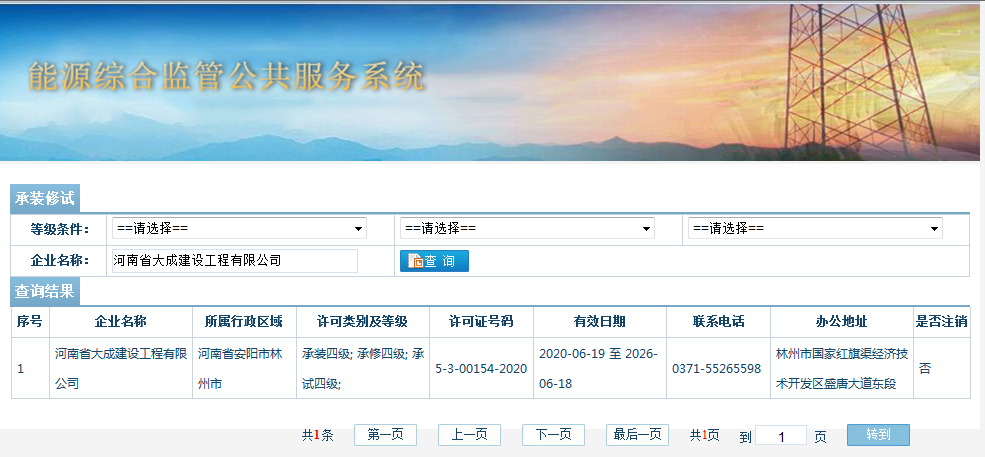
Task: Click the 企业名称 text input field
Action: click(234, 261)
